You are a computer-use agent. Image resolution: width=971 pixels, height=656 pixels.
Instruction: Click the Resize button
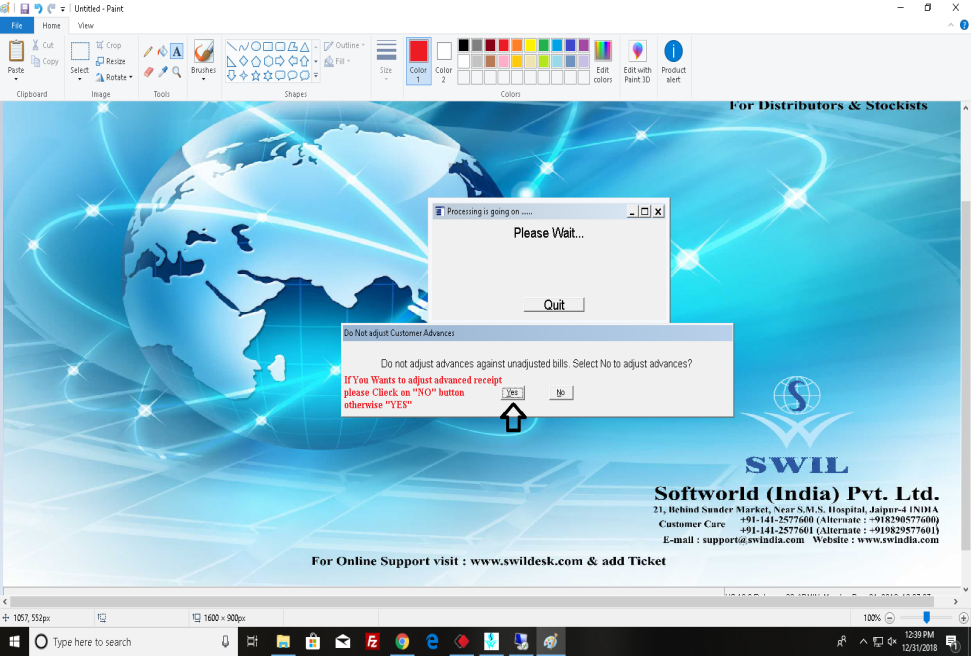coord(111,61)
